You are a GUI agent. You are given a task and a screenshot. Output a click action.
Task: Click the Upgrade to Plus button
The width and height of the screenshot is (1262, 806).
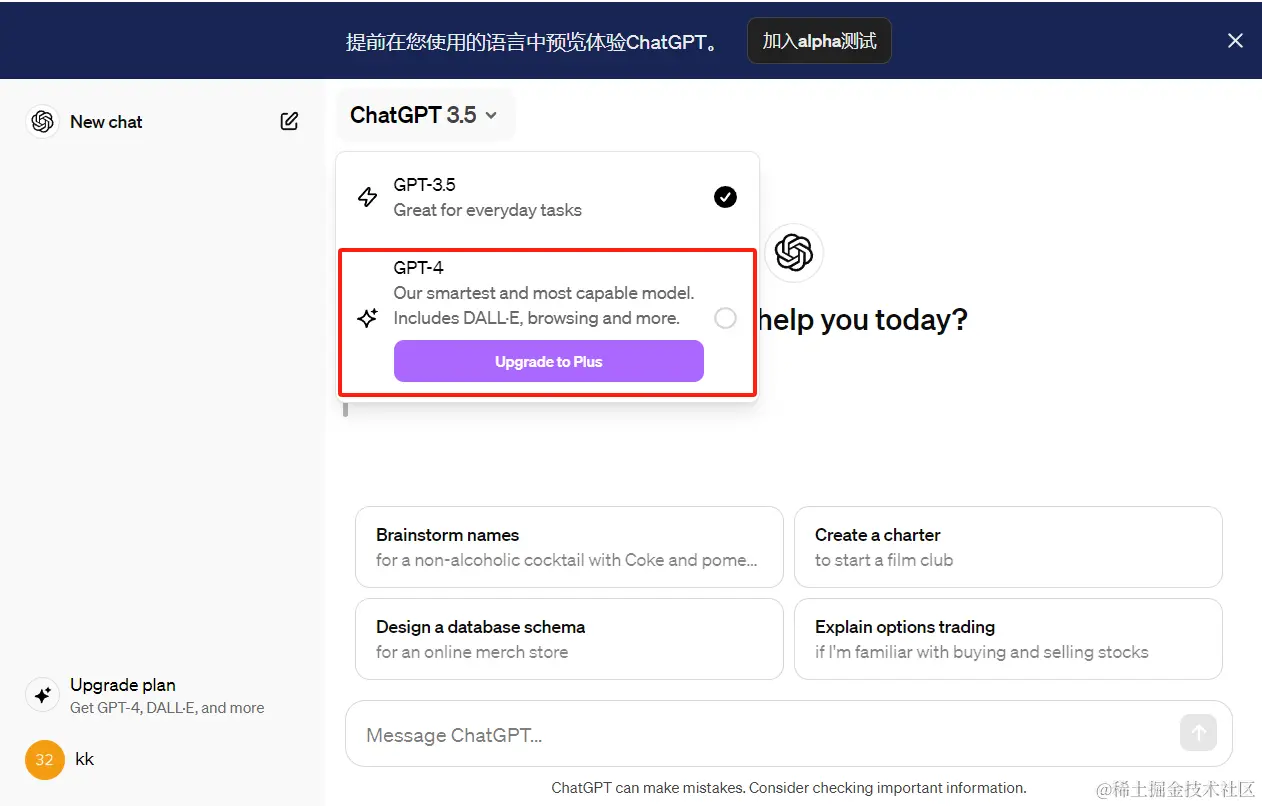point(549,362)
